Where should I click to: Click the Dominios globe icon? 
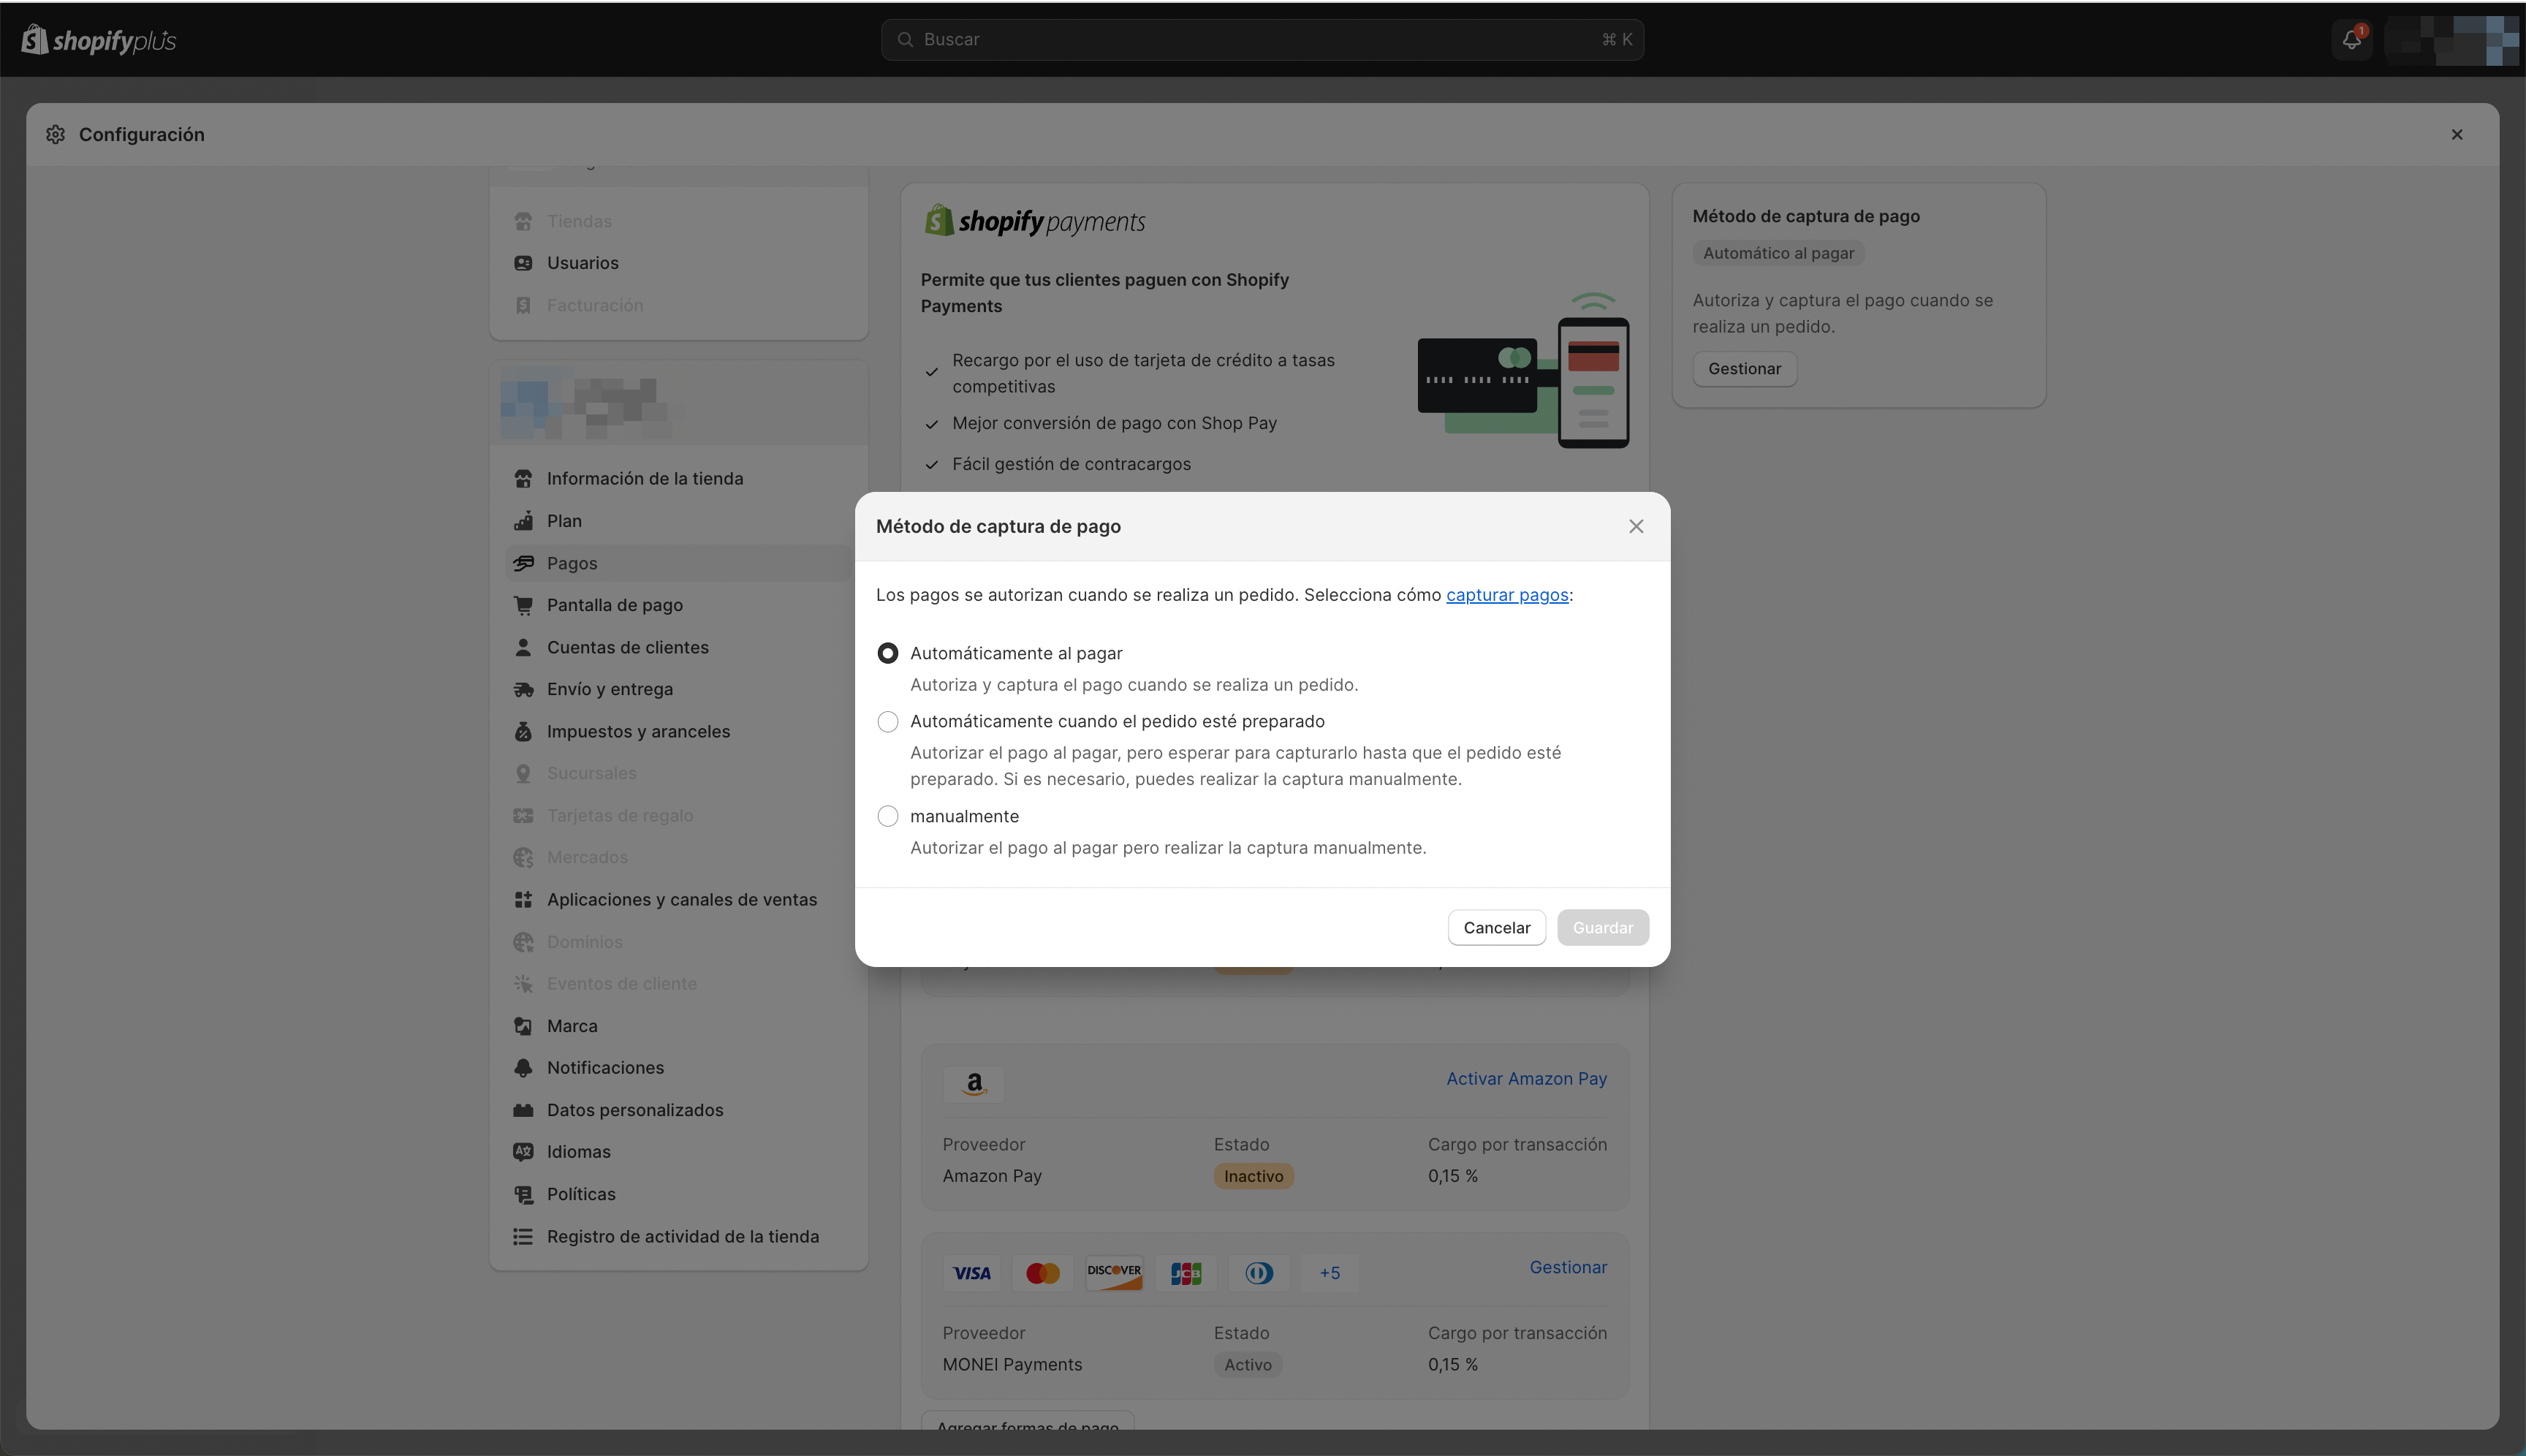coord(523,942)
